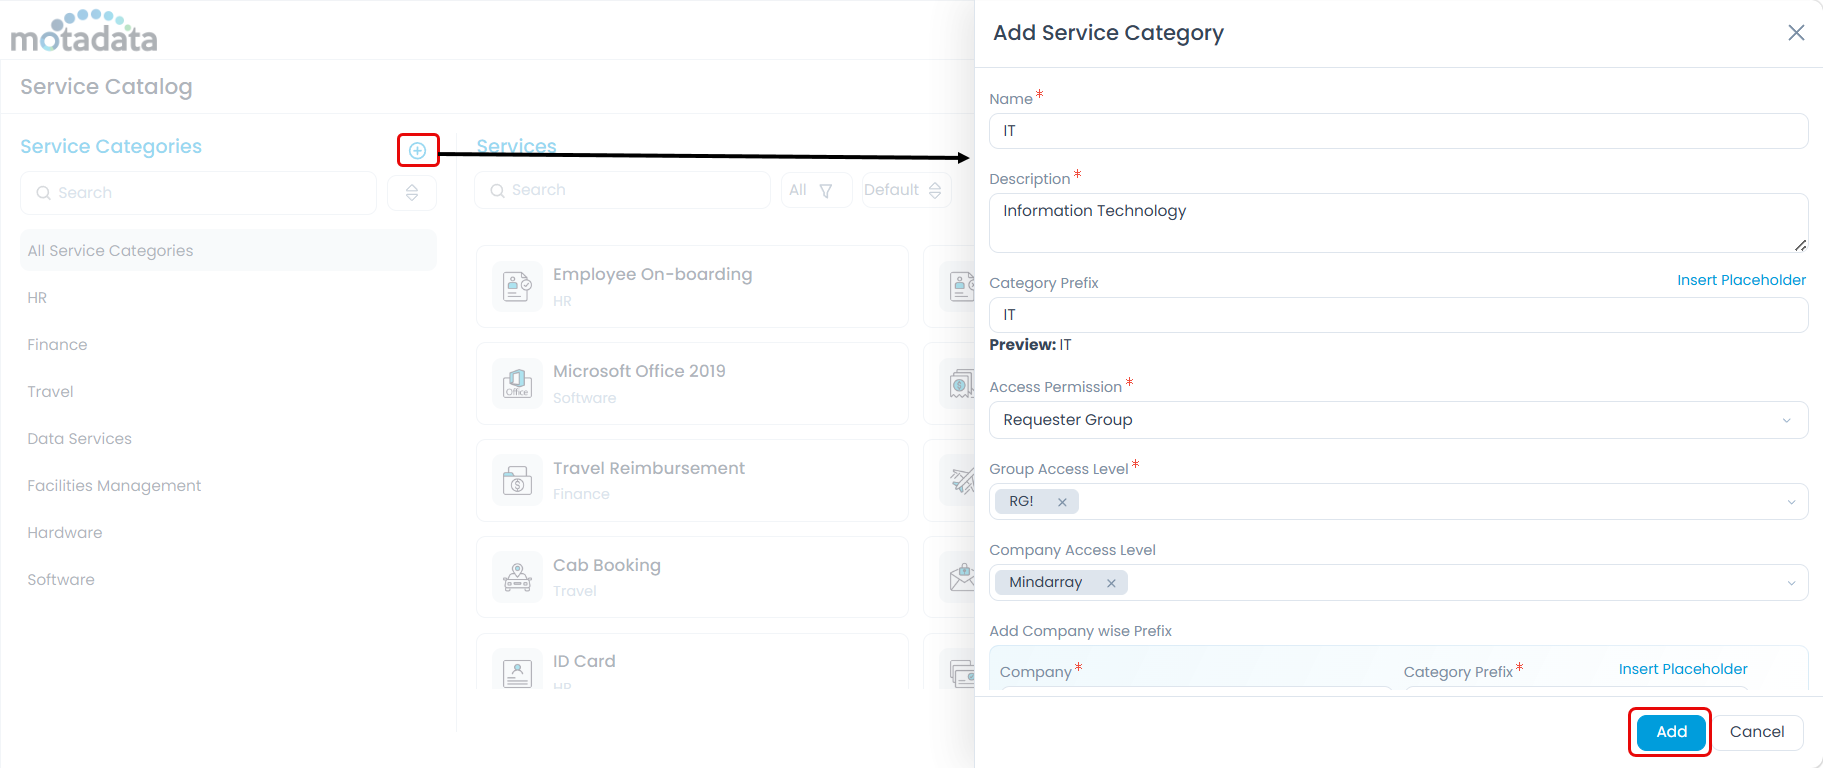Open the ID Card service
Image resolution: width=1823 pixels, height=768 pixels.
[692, 662]
